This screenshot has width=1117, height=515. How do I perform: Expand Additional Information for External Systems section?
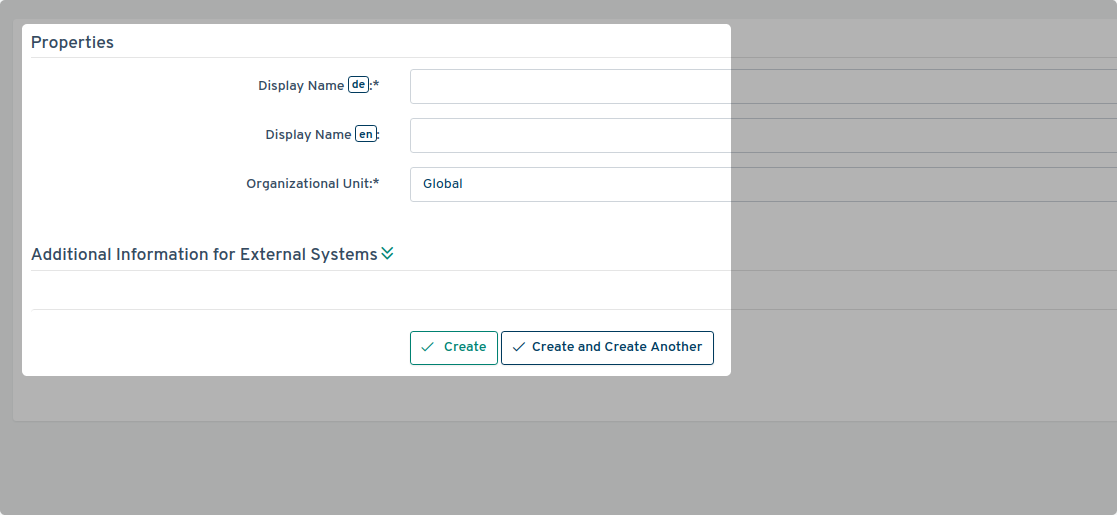[204, 254]
